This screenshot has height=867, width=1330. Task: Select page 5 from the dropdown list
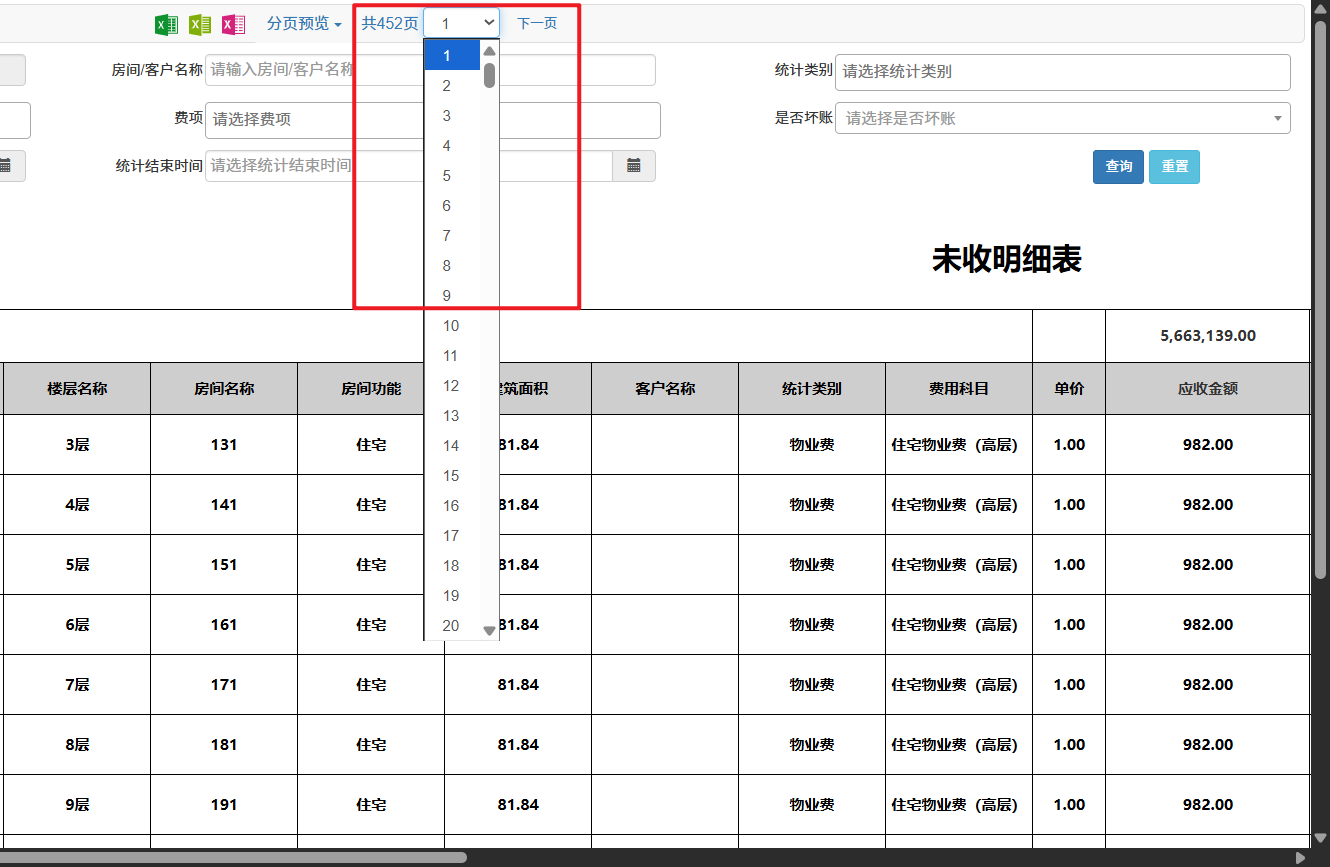pyautogui.click(x=453, y=176)
